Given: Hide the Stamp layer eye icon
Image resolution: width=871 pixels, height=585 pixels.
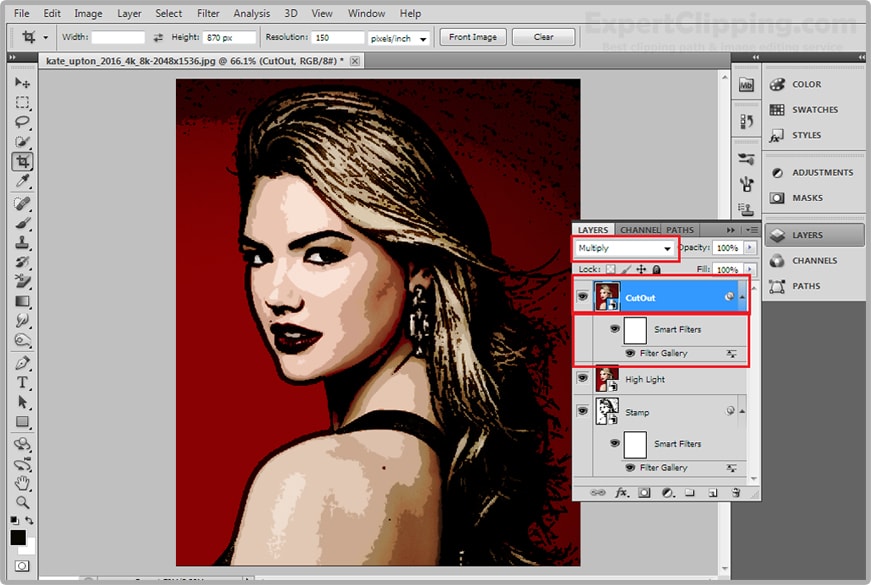Looking at the screenshot, I should [583, 412].
